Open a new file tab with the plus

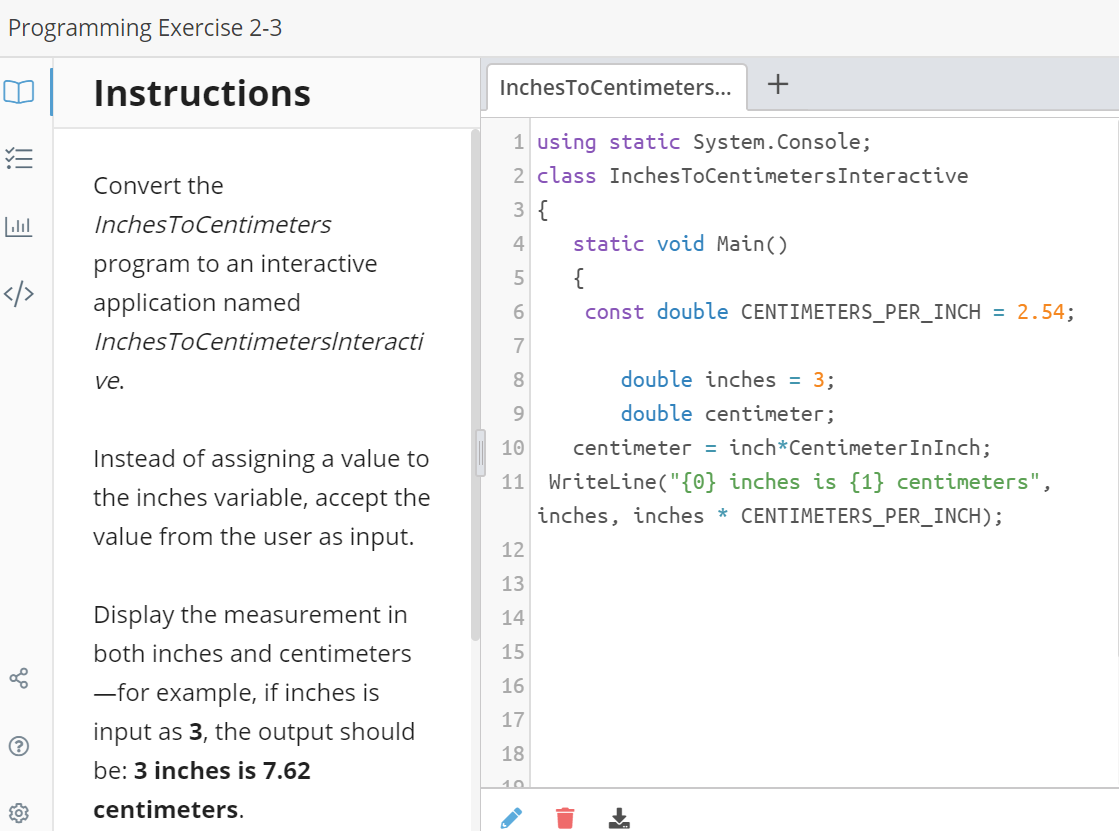pyautogui.click(x=777, y=85)
